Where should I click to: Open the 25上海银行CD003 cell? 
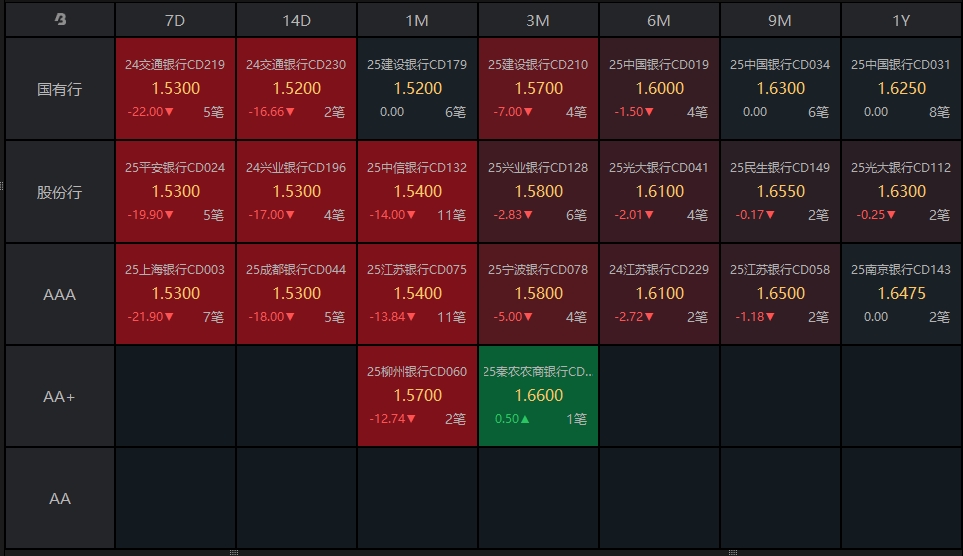[x=175, y=294]
